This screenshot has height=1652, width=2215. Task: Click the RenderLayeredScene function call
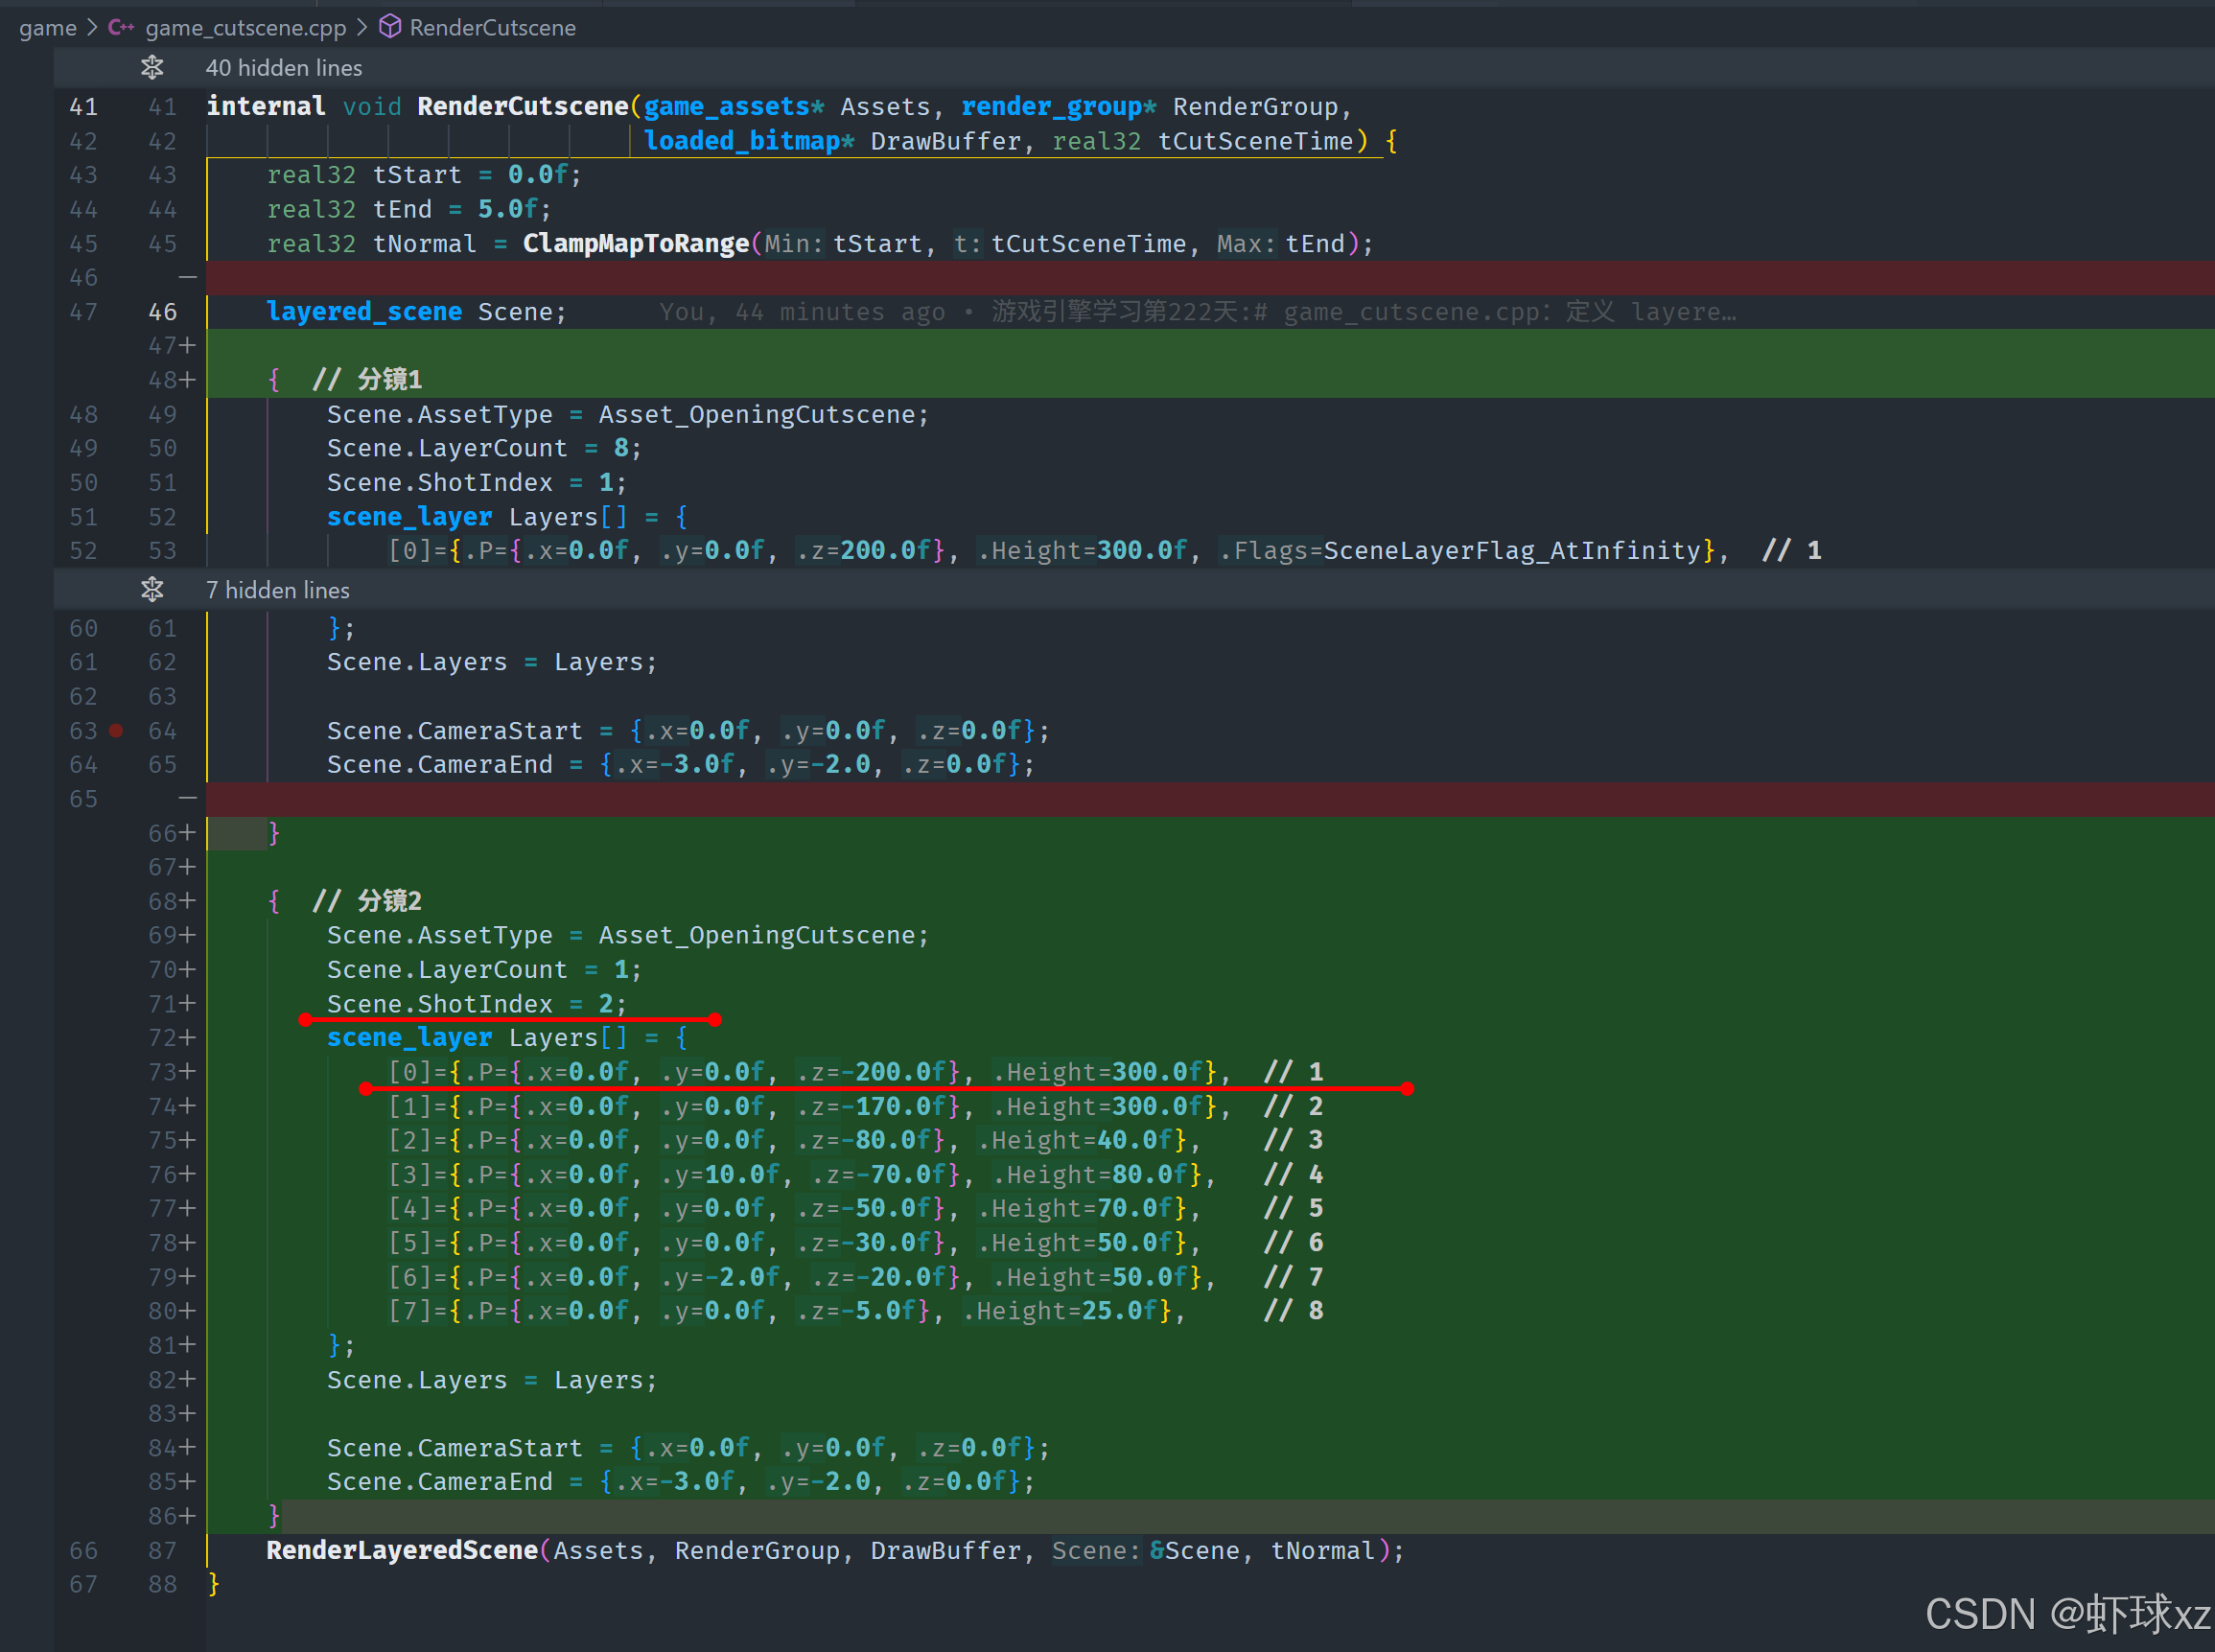(402, 1550)
